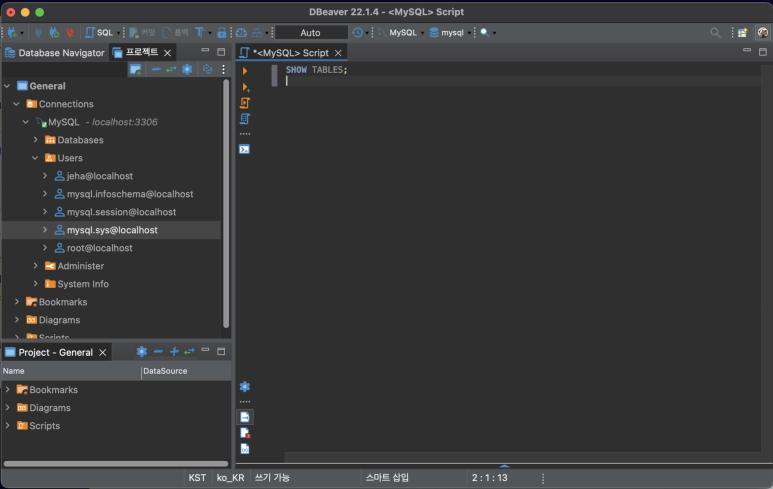Click the 커밋 (Commit) toolbar button
Image resolution: width=773 pixels, height=489 pixels.
(142, 33)
